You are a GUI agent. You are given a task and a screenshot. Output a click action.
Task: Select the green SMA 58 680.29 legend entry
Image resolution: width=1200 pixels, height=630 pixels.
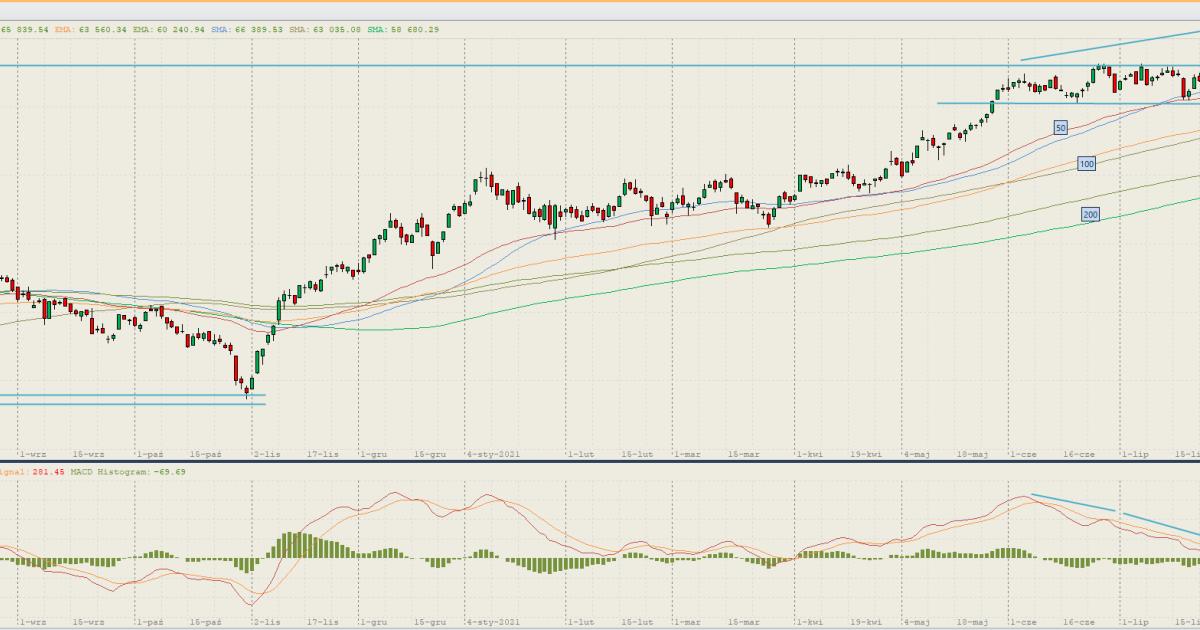tap(402, 30)
